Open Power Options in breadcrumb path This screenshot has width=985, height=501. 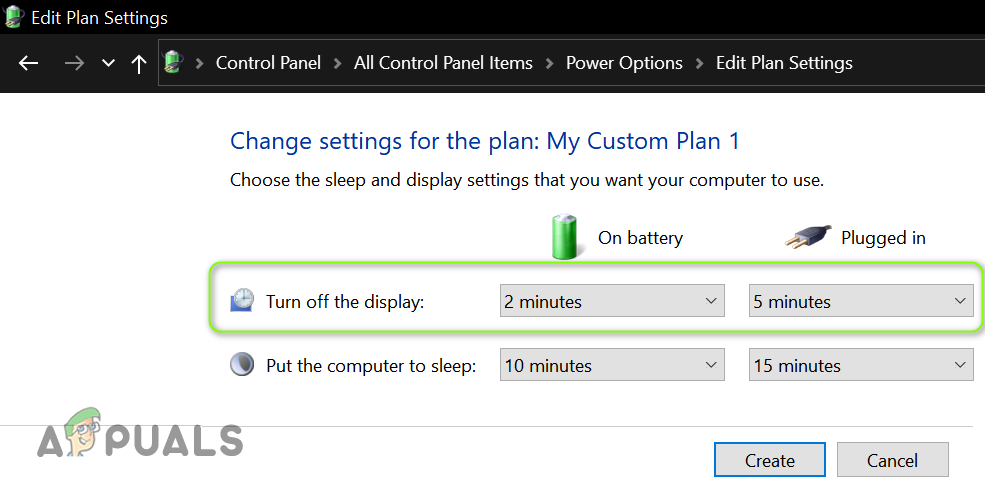point(624,63)
